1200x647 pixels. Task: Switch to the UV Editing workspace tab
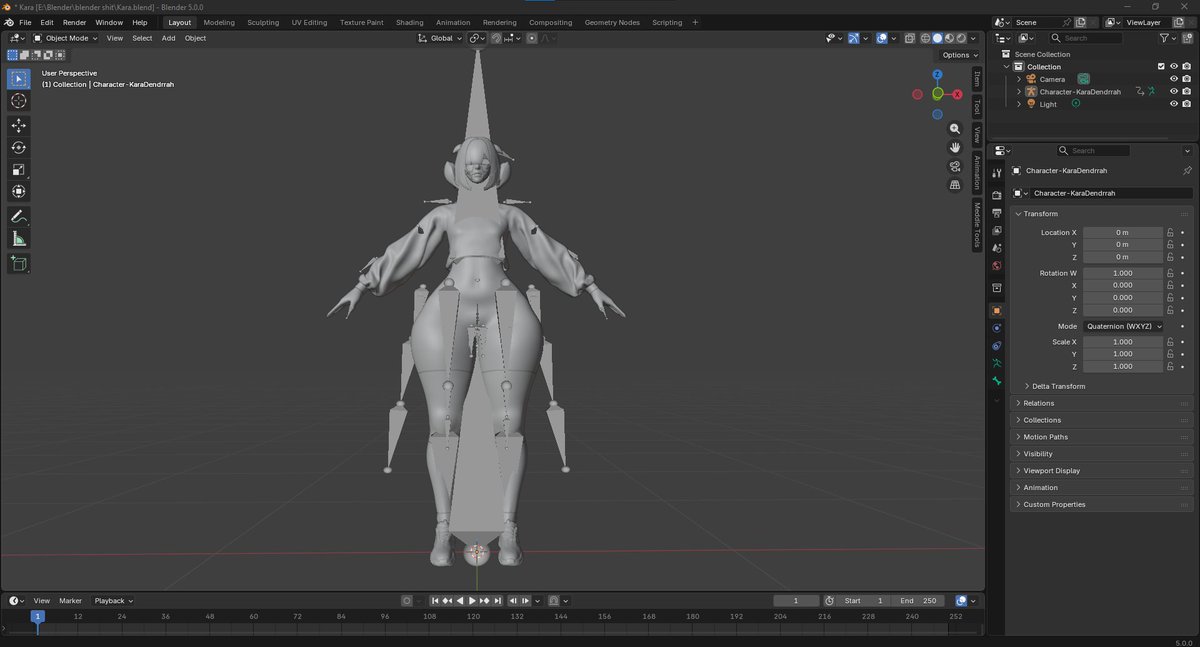[x=309, y=22]
